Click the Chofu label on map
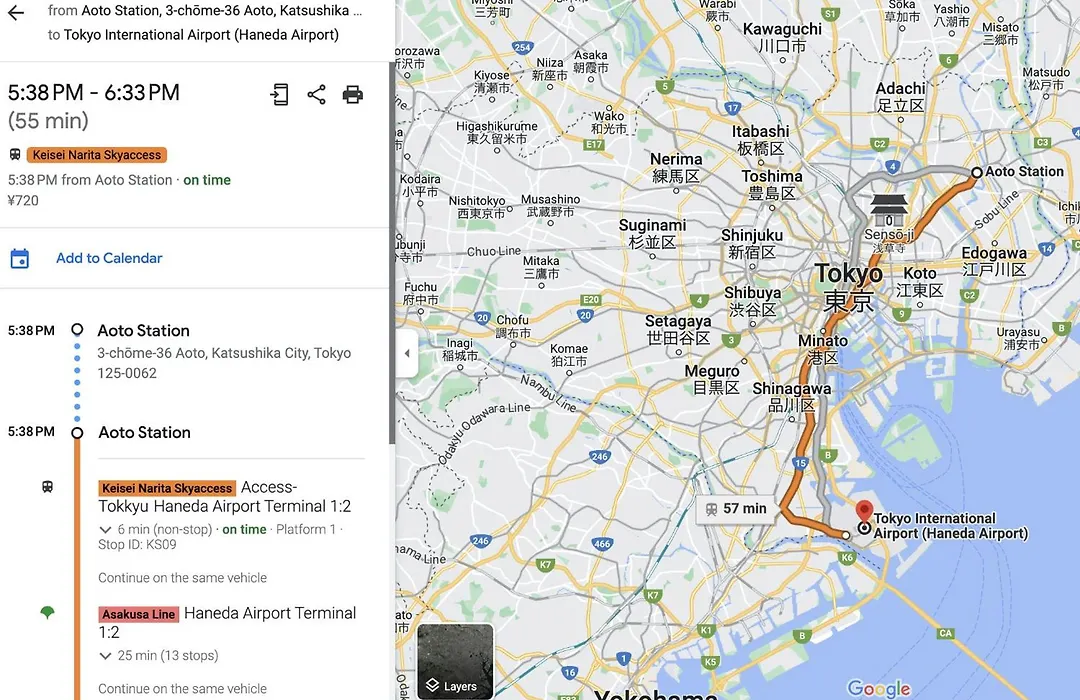 coord(513,327)
